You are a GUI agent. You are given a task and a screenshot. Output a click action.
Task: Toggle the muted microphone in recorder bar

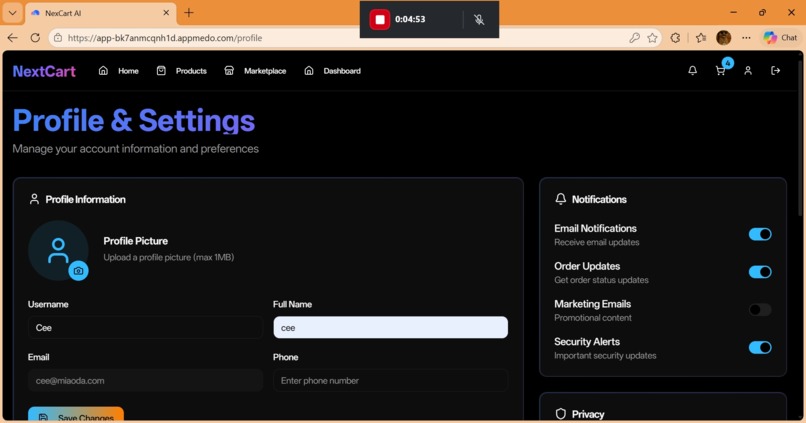[x=479, y=20]
